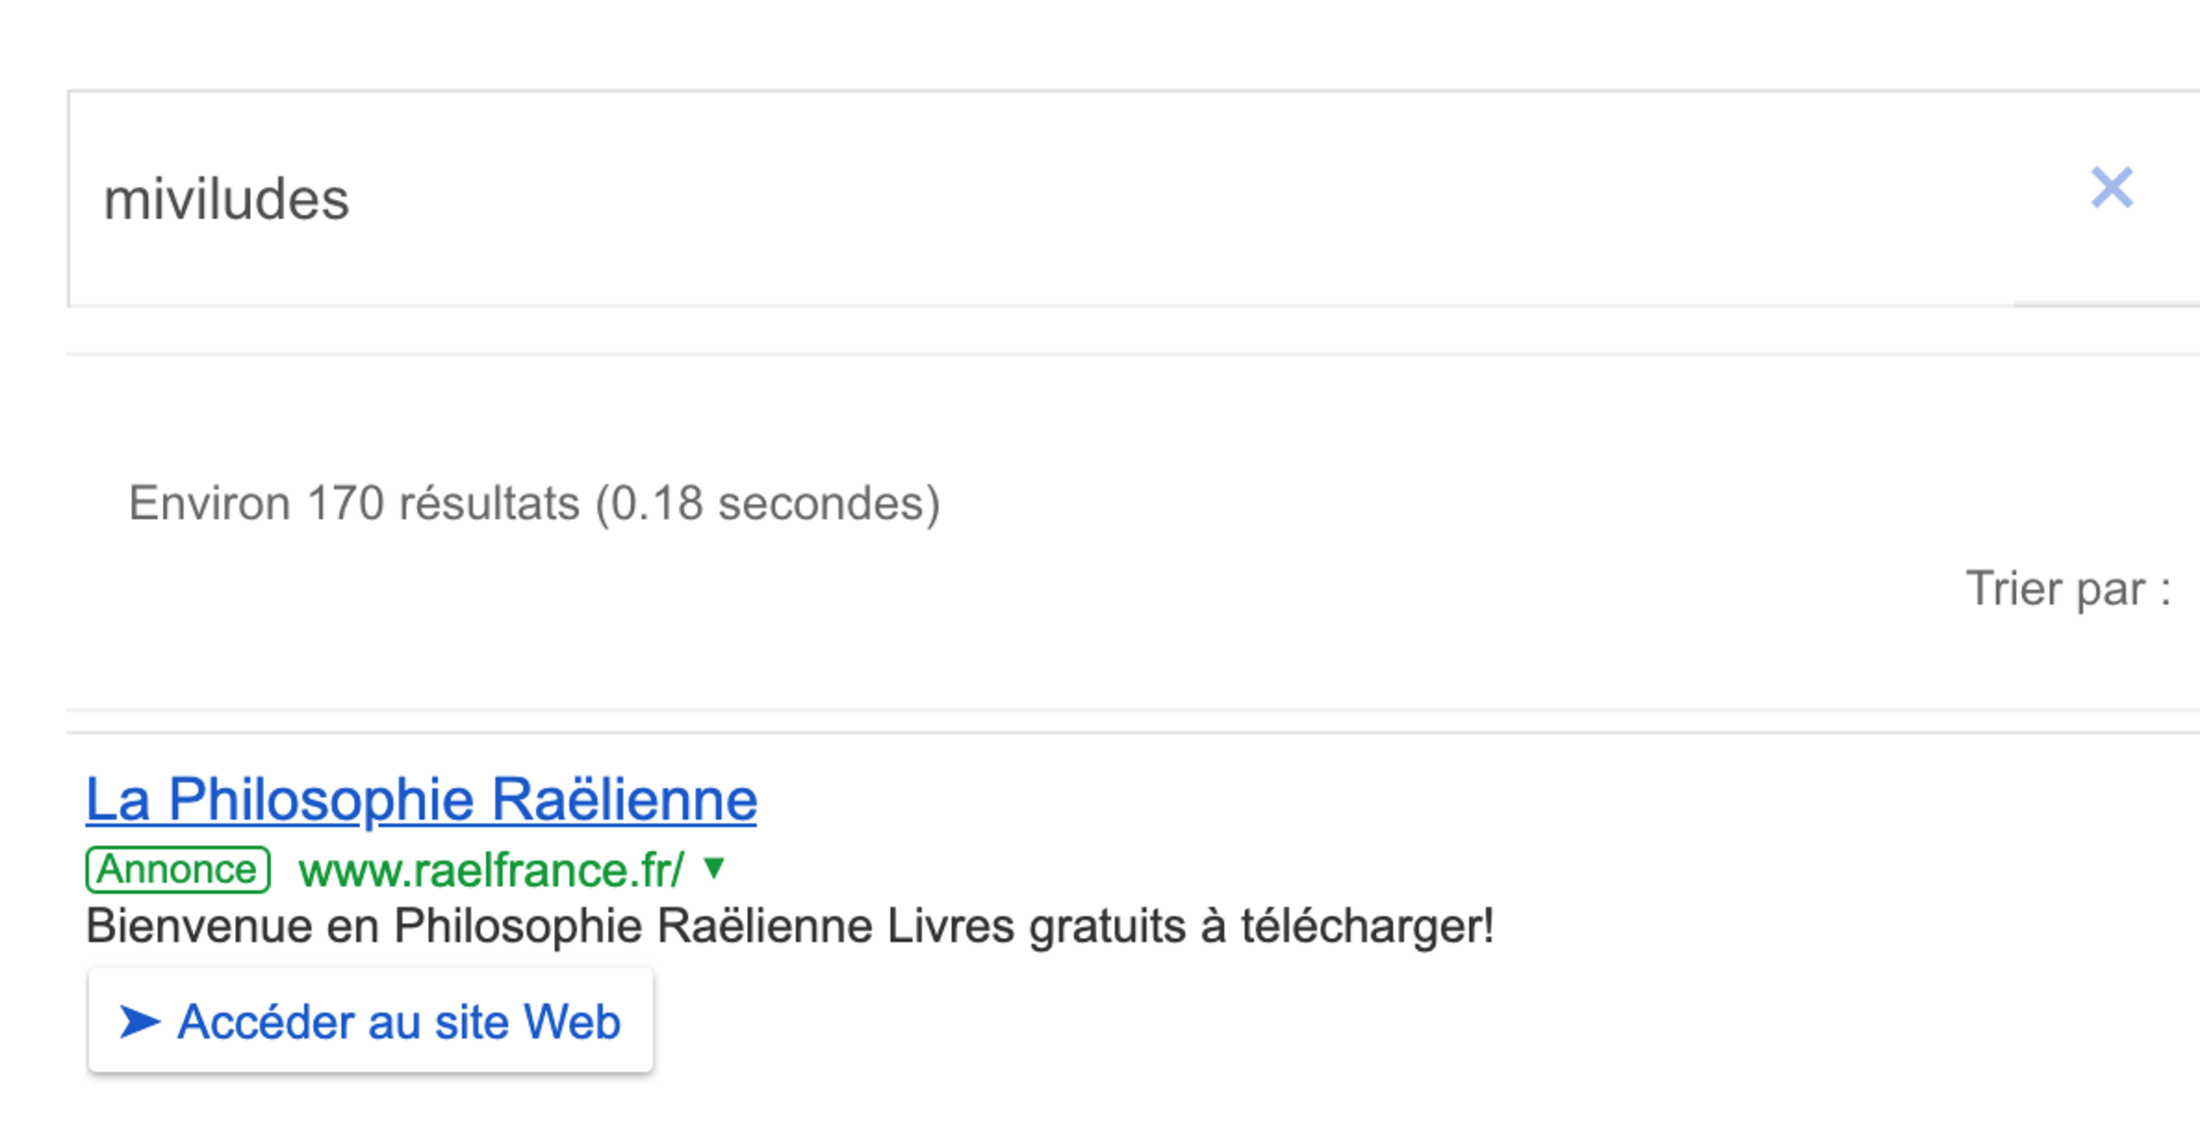Image resolution: width=2200 pixels, height=1135 pixels.
Task: Click the word miviludes in the search box
Action: pos(227,199)
